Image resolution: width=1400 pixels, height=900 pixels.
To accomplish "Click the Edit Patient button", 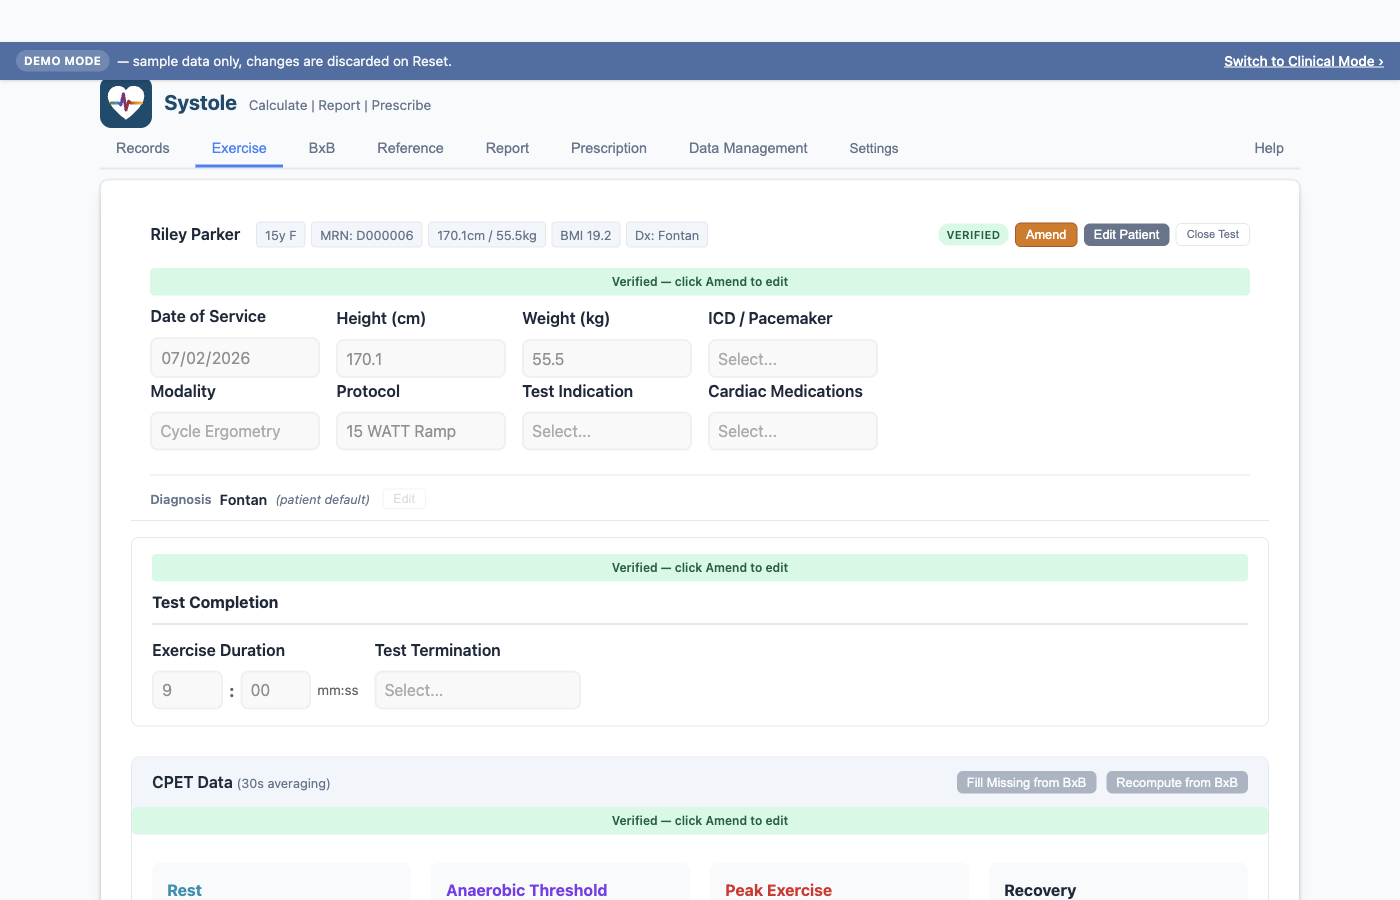I will 1126,235.
